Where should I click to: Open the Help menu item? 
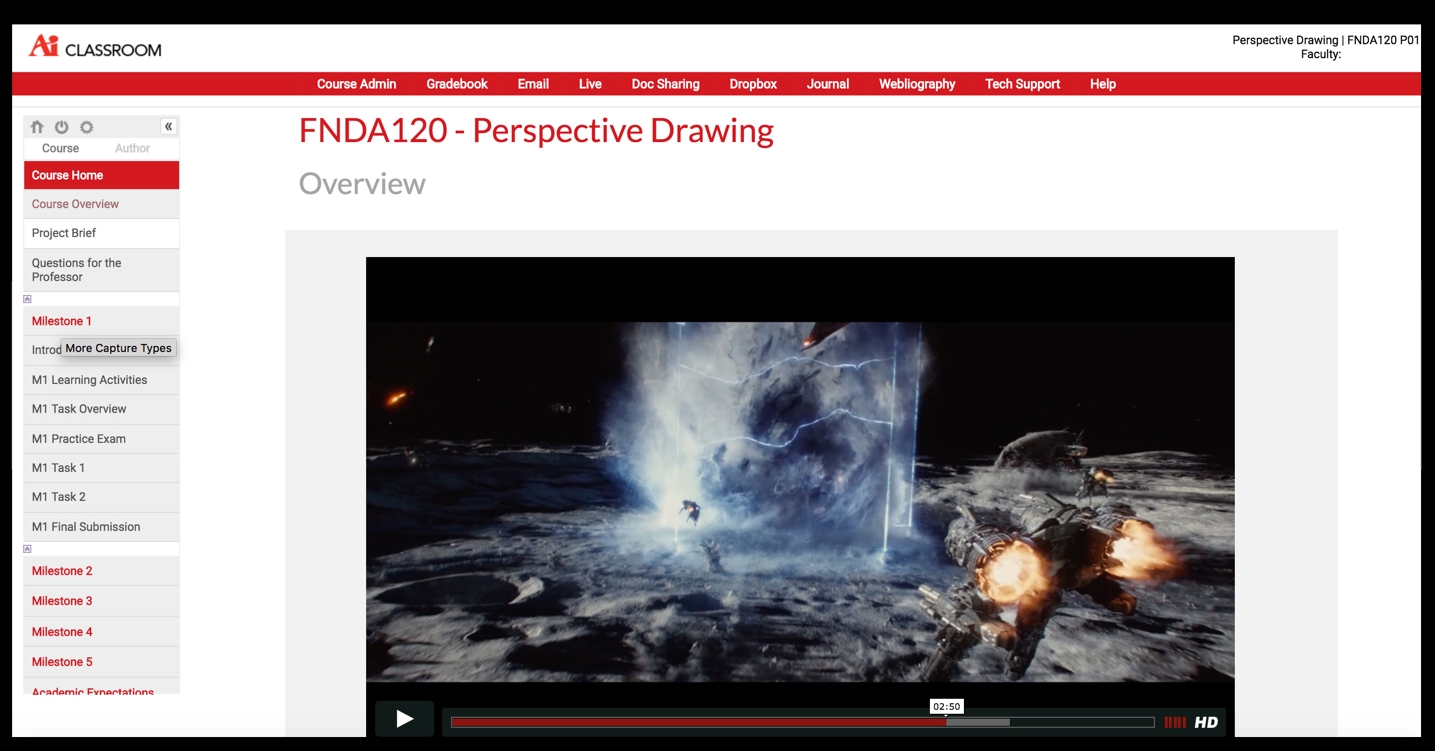point(1103,84)
